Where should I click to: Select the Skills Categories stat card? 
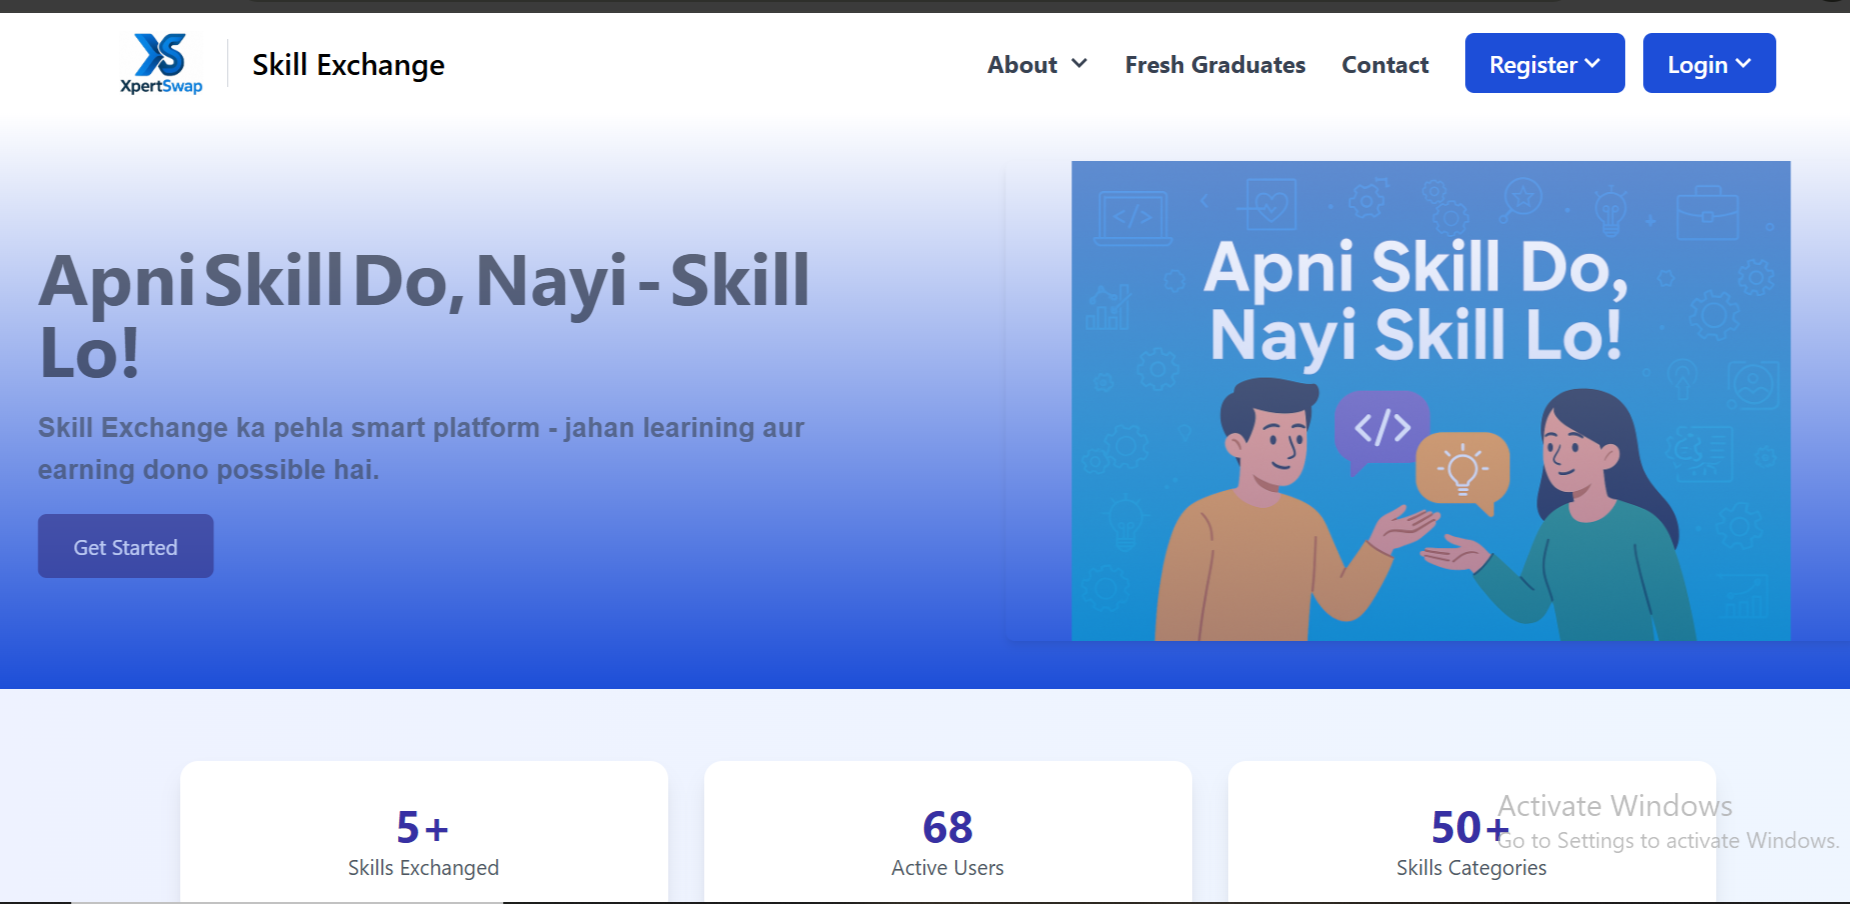pyautogui.click(x=1470, y=840)
